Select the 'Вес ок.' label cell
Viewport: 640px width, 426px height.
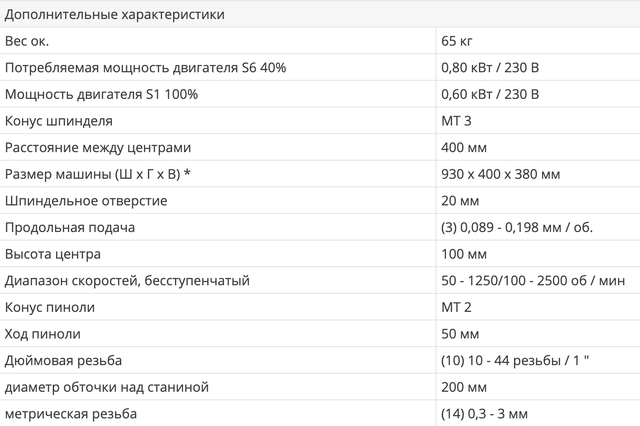[27, 41]
